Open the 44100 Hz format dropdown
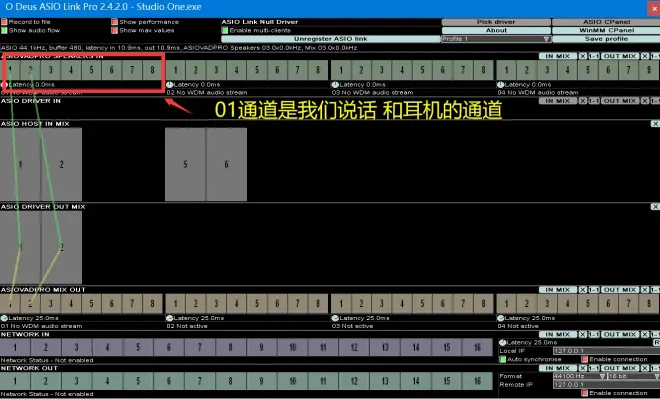The height and width of the screenshot is (399, 660). 580,376
